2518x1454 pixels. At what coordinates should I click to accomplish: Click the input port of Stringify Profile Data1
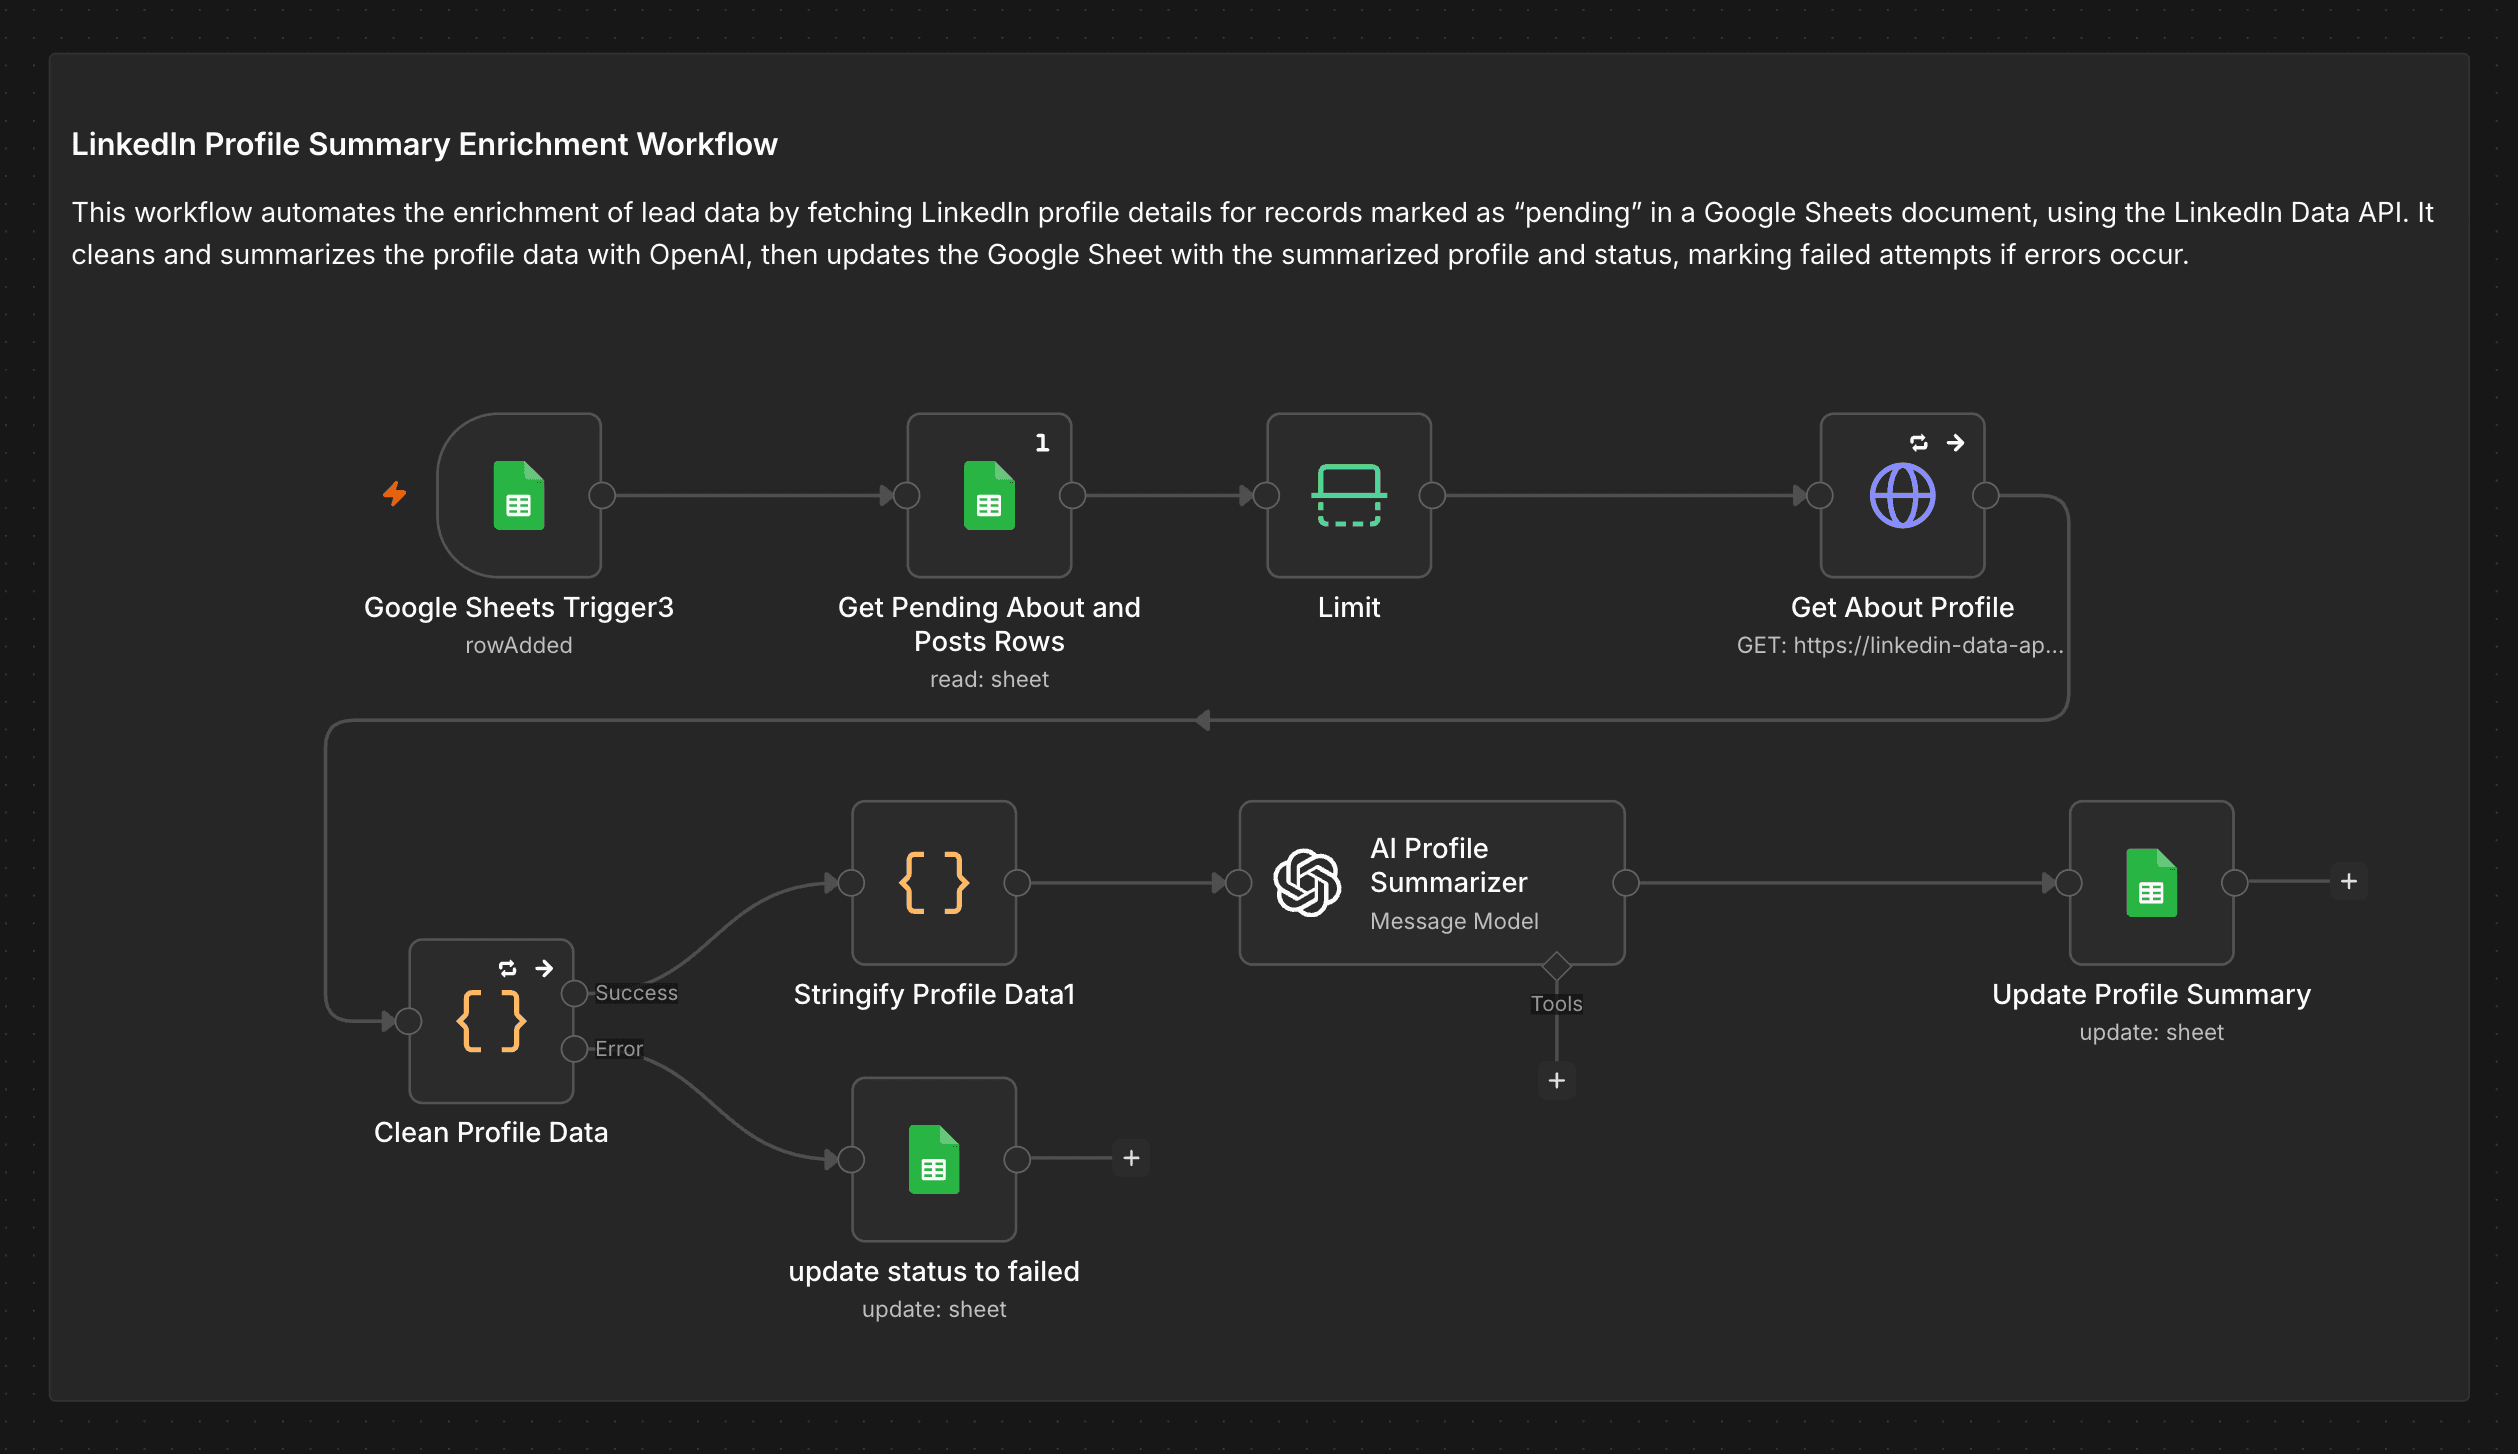click(x=852, y=883)
